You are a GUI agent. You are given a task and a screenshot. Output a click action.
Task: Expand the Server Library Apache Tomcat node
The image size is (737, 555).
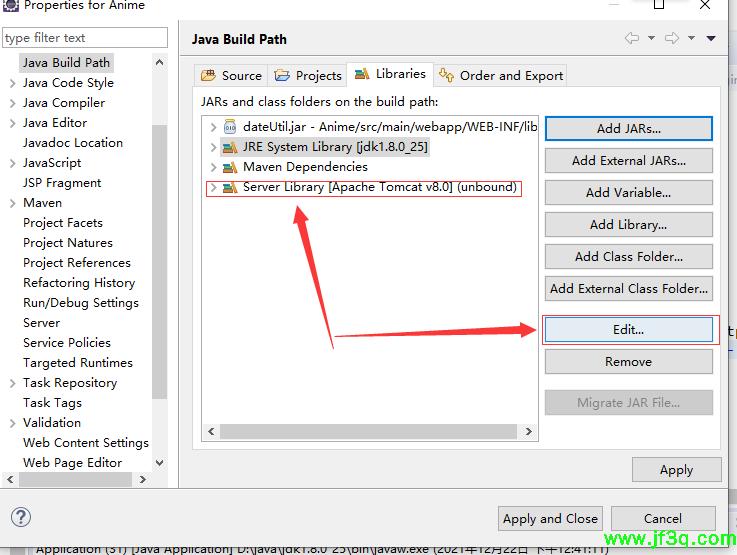pyautogui.click(x=213, y=187)
